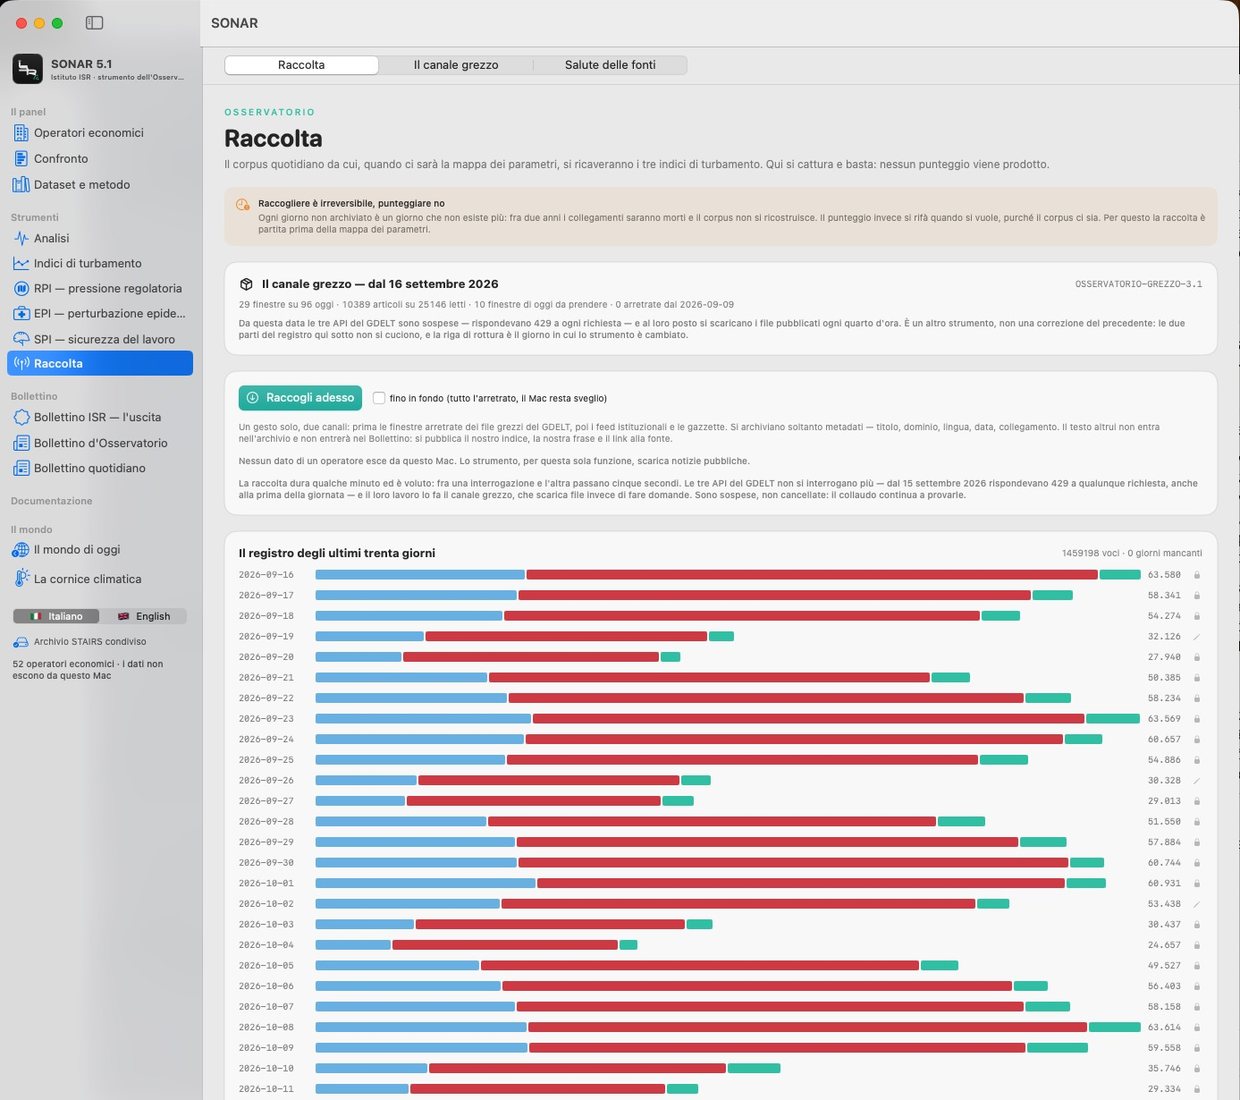Toggle the sidebar with the titlebar panel icon

click(x=94, y=23)
